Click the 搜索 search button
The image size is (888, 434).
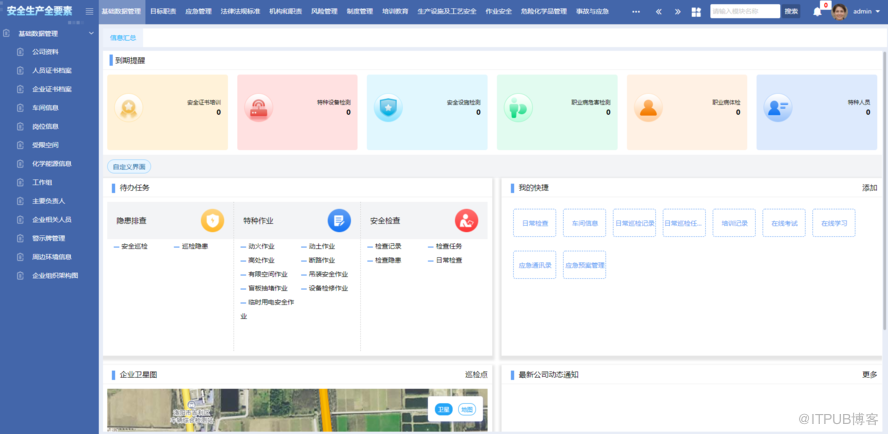(791, 11)
